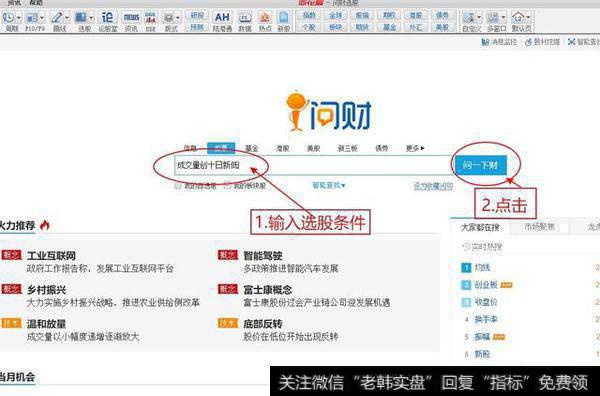Expand the 自定义 dropdown arrow
Screen dimensions: 600x396
(x=479, y=18)
